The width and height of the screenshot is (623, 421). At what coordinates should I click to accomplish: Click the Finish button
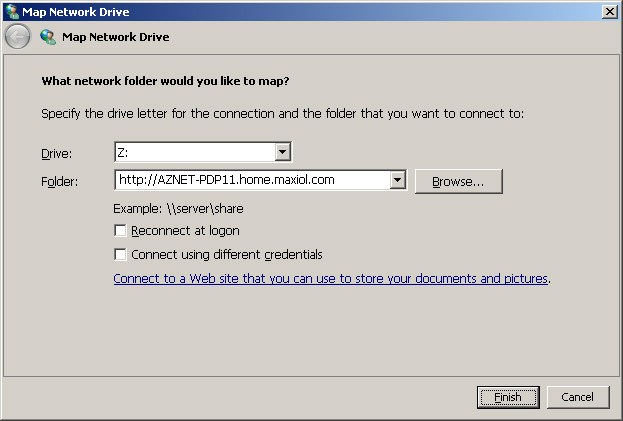click(508, 397)
